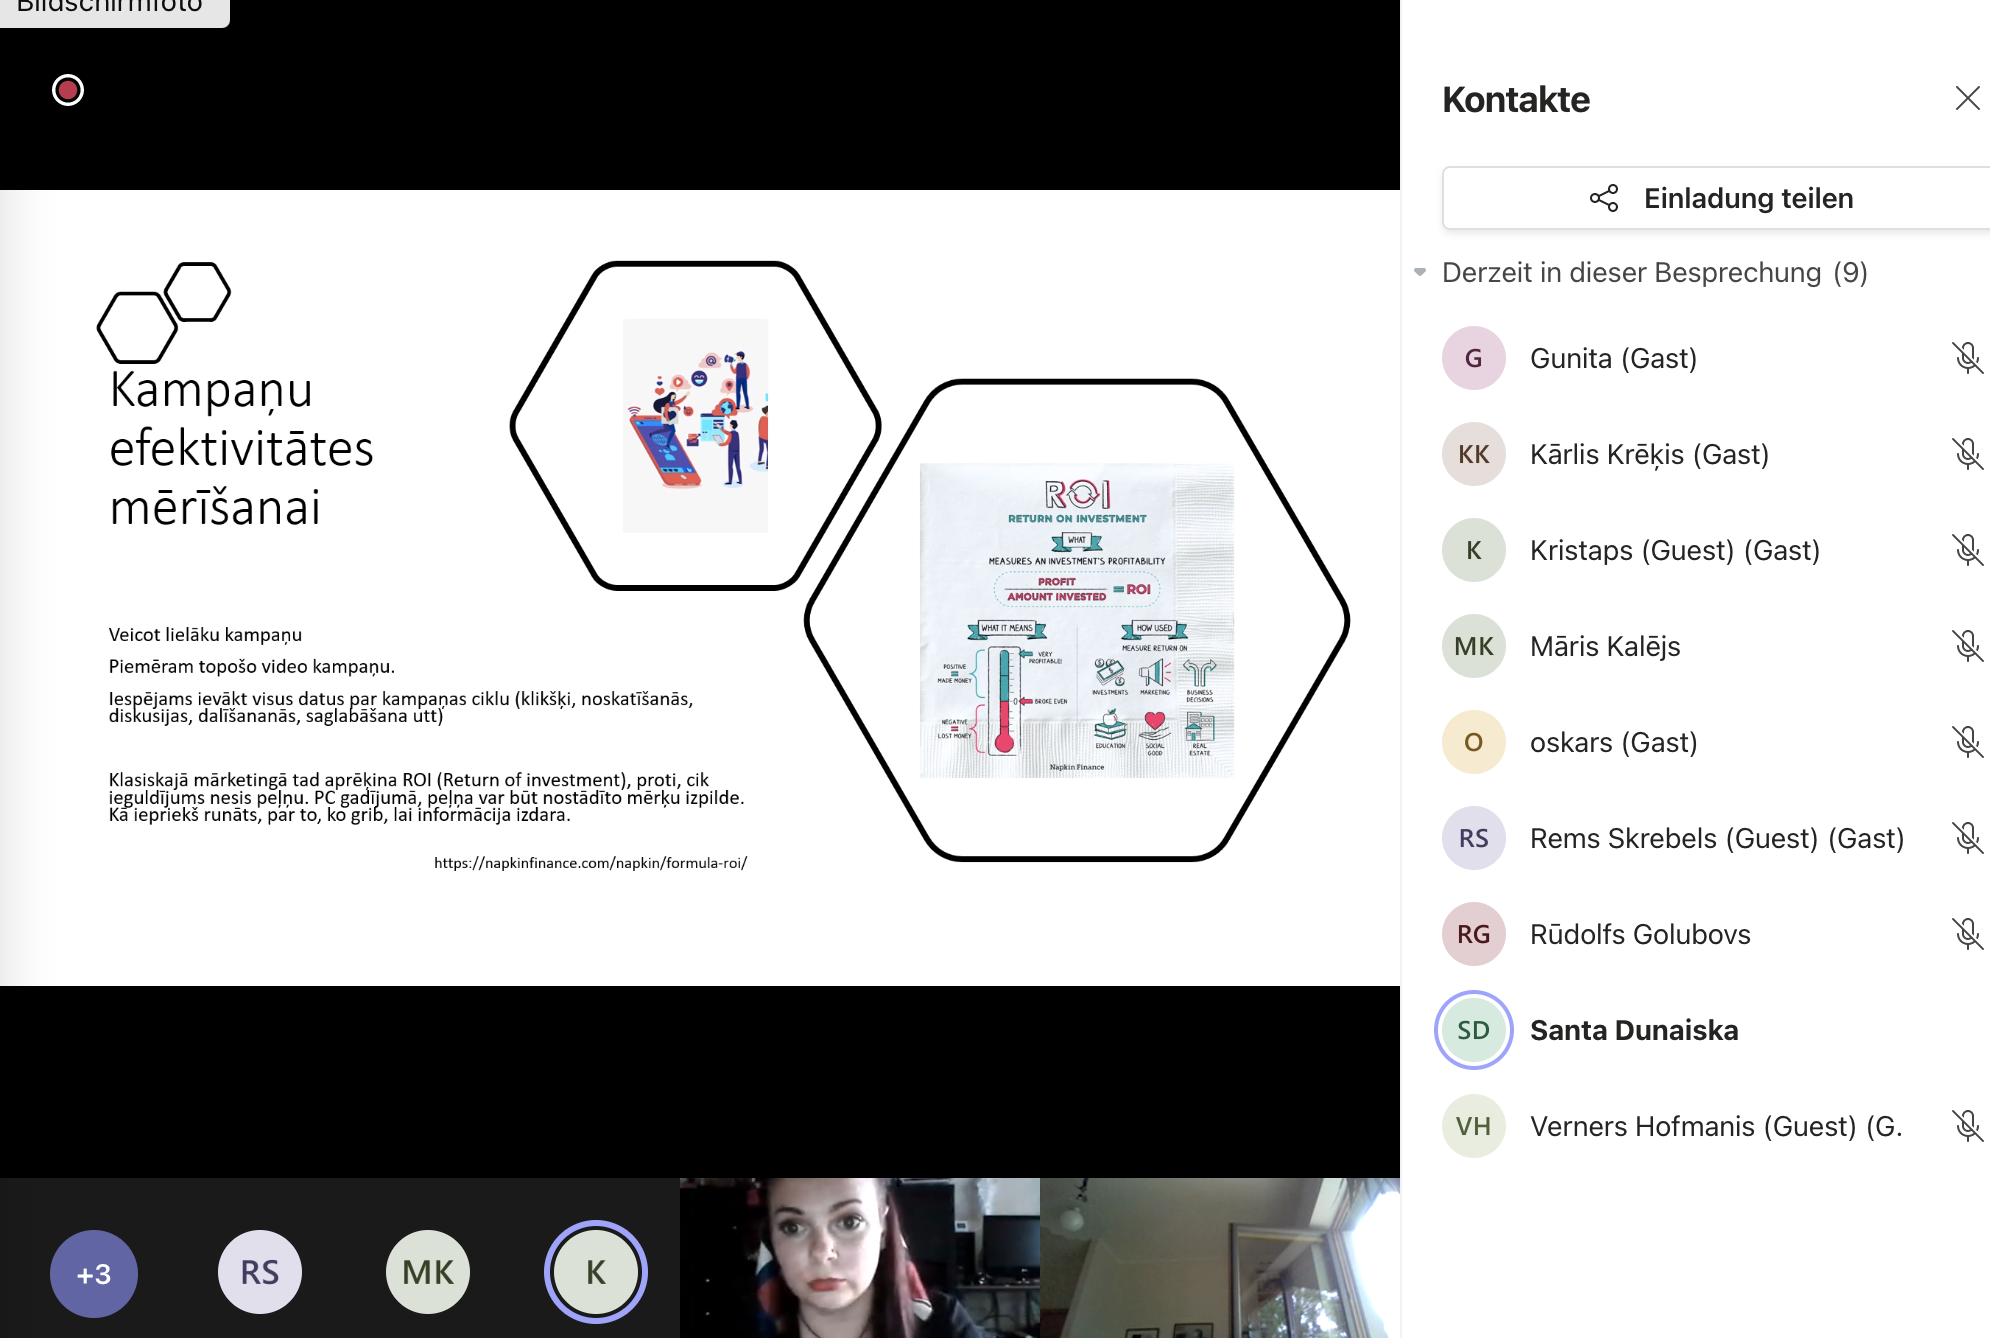Click Kārlis Krēķis muted microphone icon
Viewport: 1990px width, 1338px height.
[x=1967, y=454]
